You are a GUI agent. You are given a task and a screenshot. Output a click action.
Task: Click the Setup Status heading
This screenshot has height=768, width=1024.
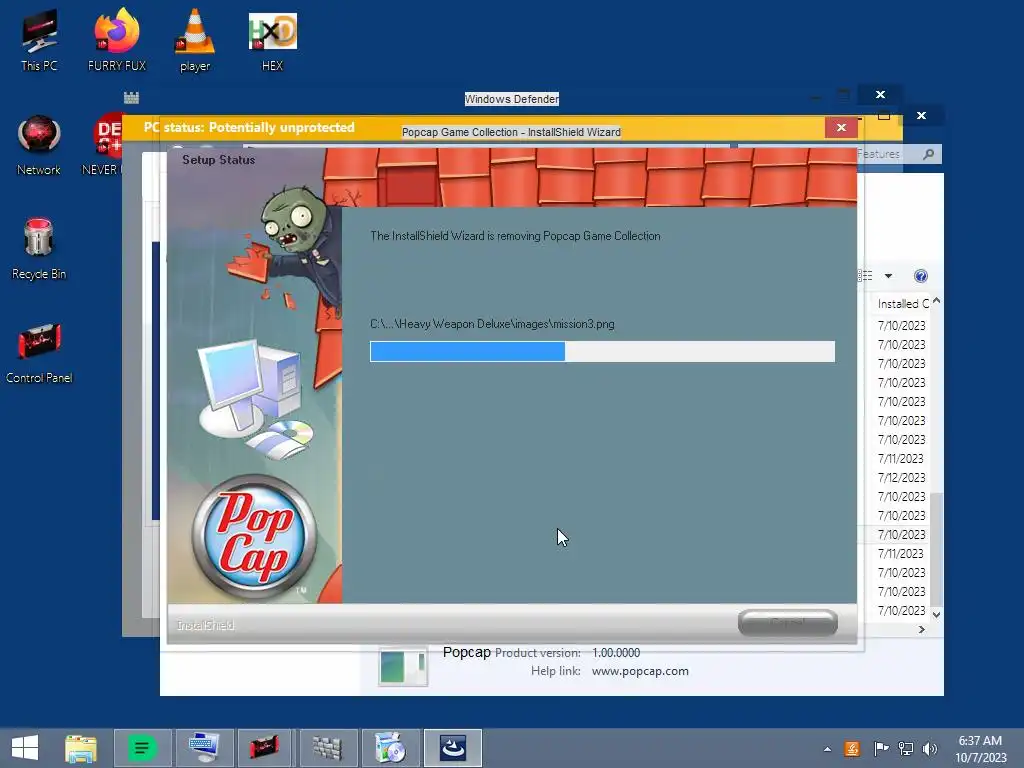218,160
